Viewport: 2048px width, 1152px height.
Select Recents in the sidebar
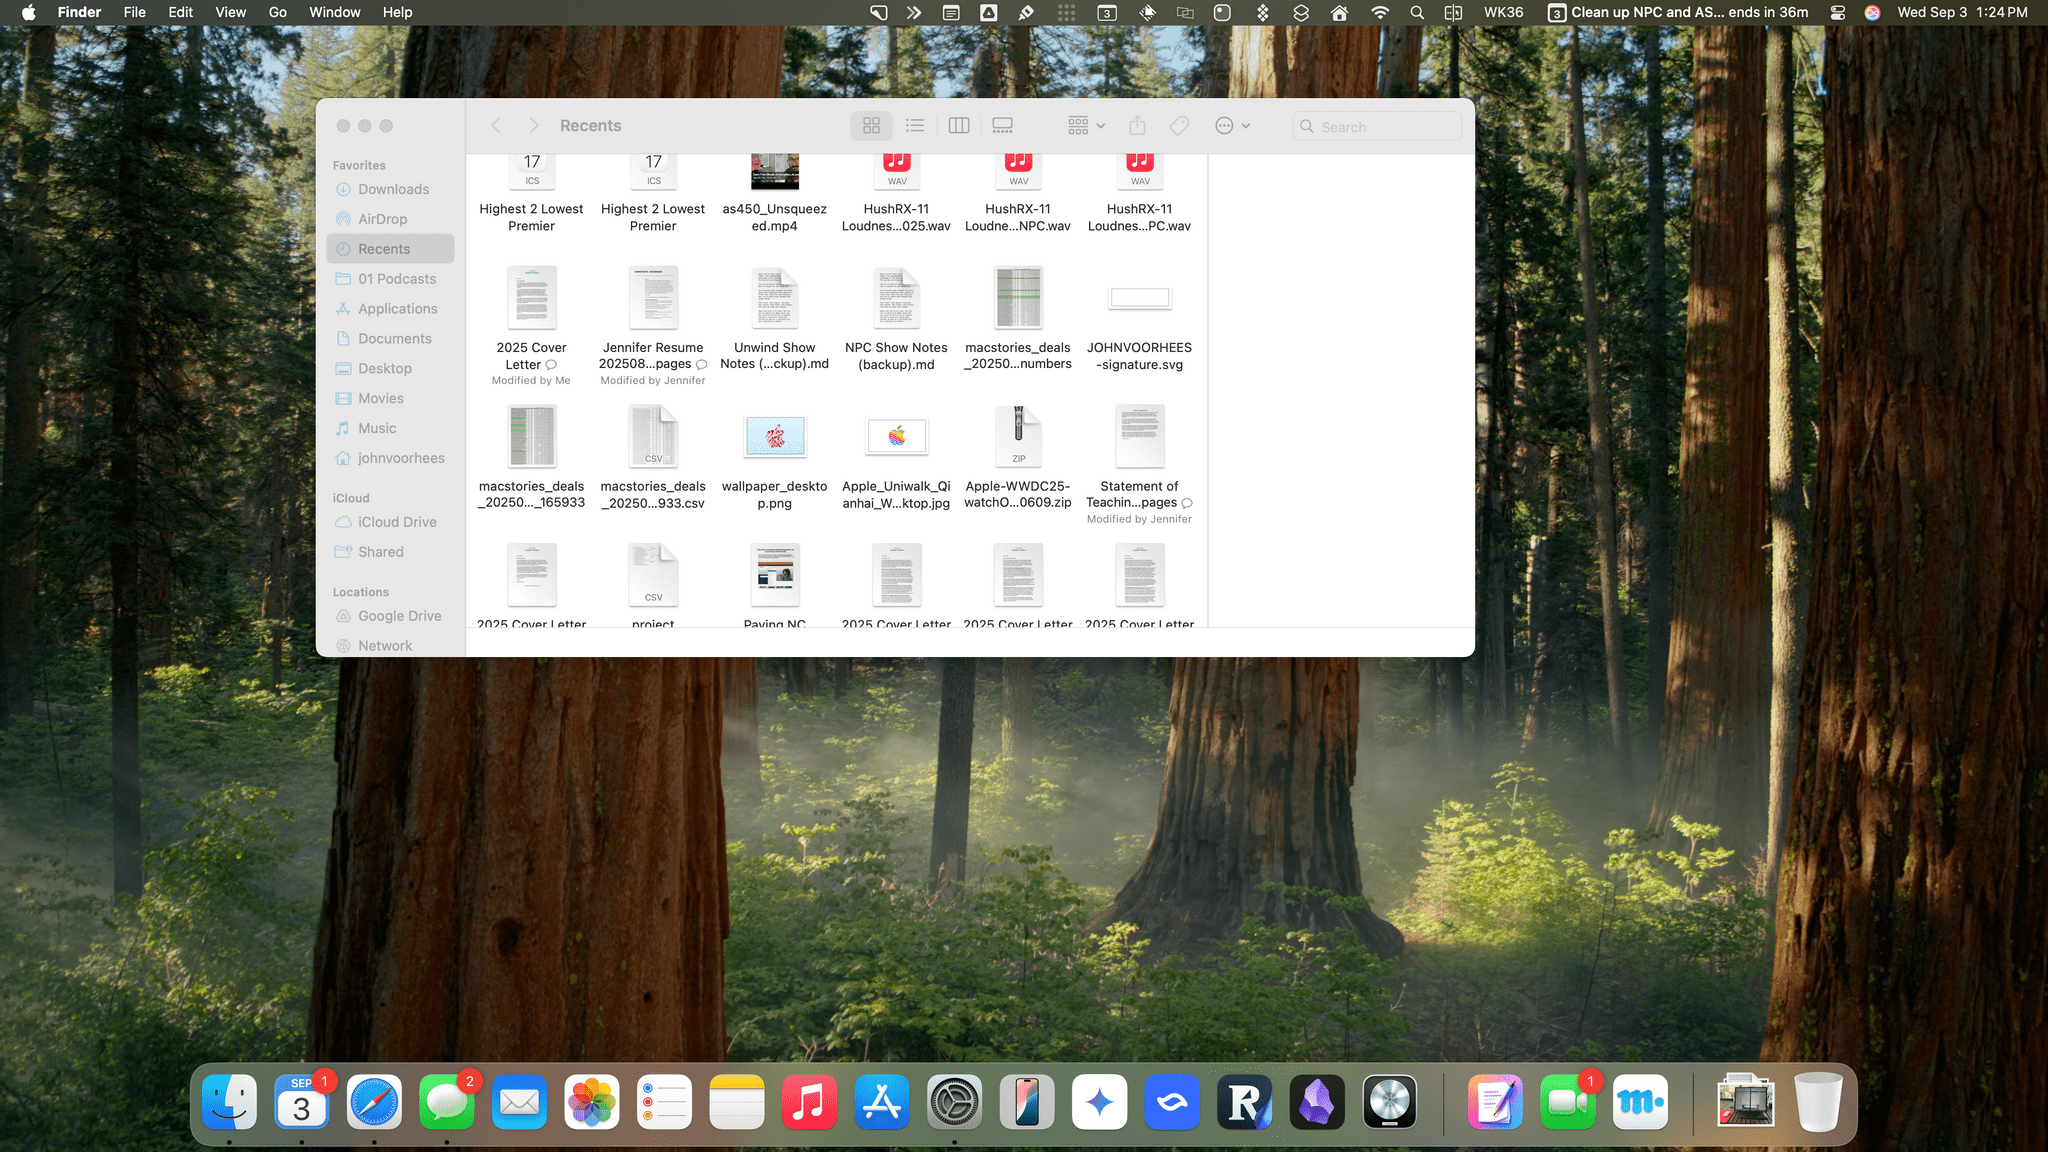coord(390,249)
